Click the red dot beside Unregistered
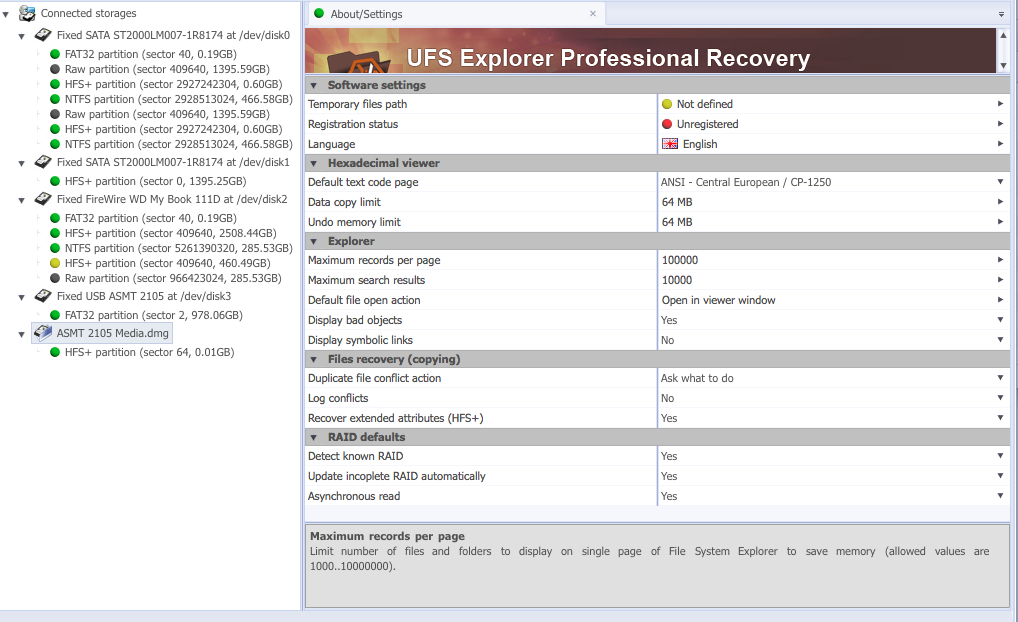This screenshot has width=1018, height=622. [x=667, y=124]
